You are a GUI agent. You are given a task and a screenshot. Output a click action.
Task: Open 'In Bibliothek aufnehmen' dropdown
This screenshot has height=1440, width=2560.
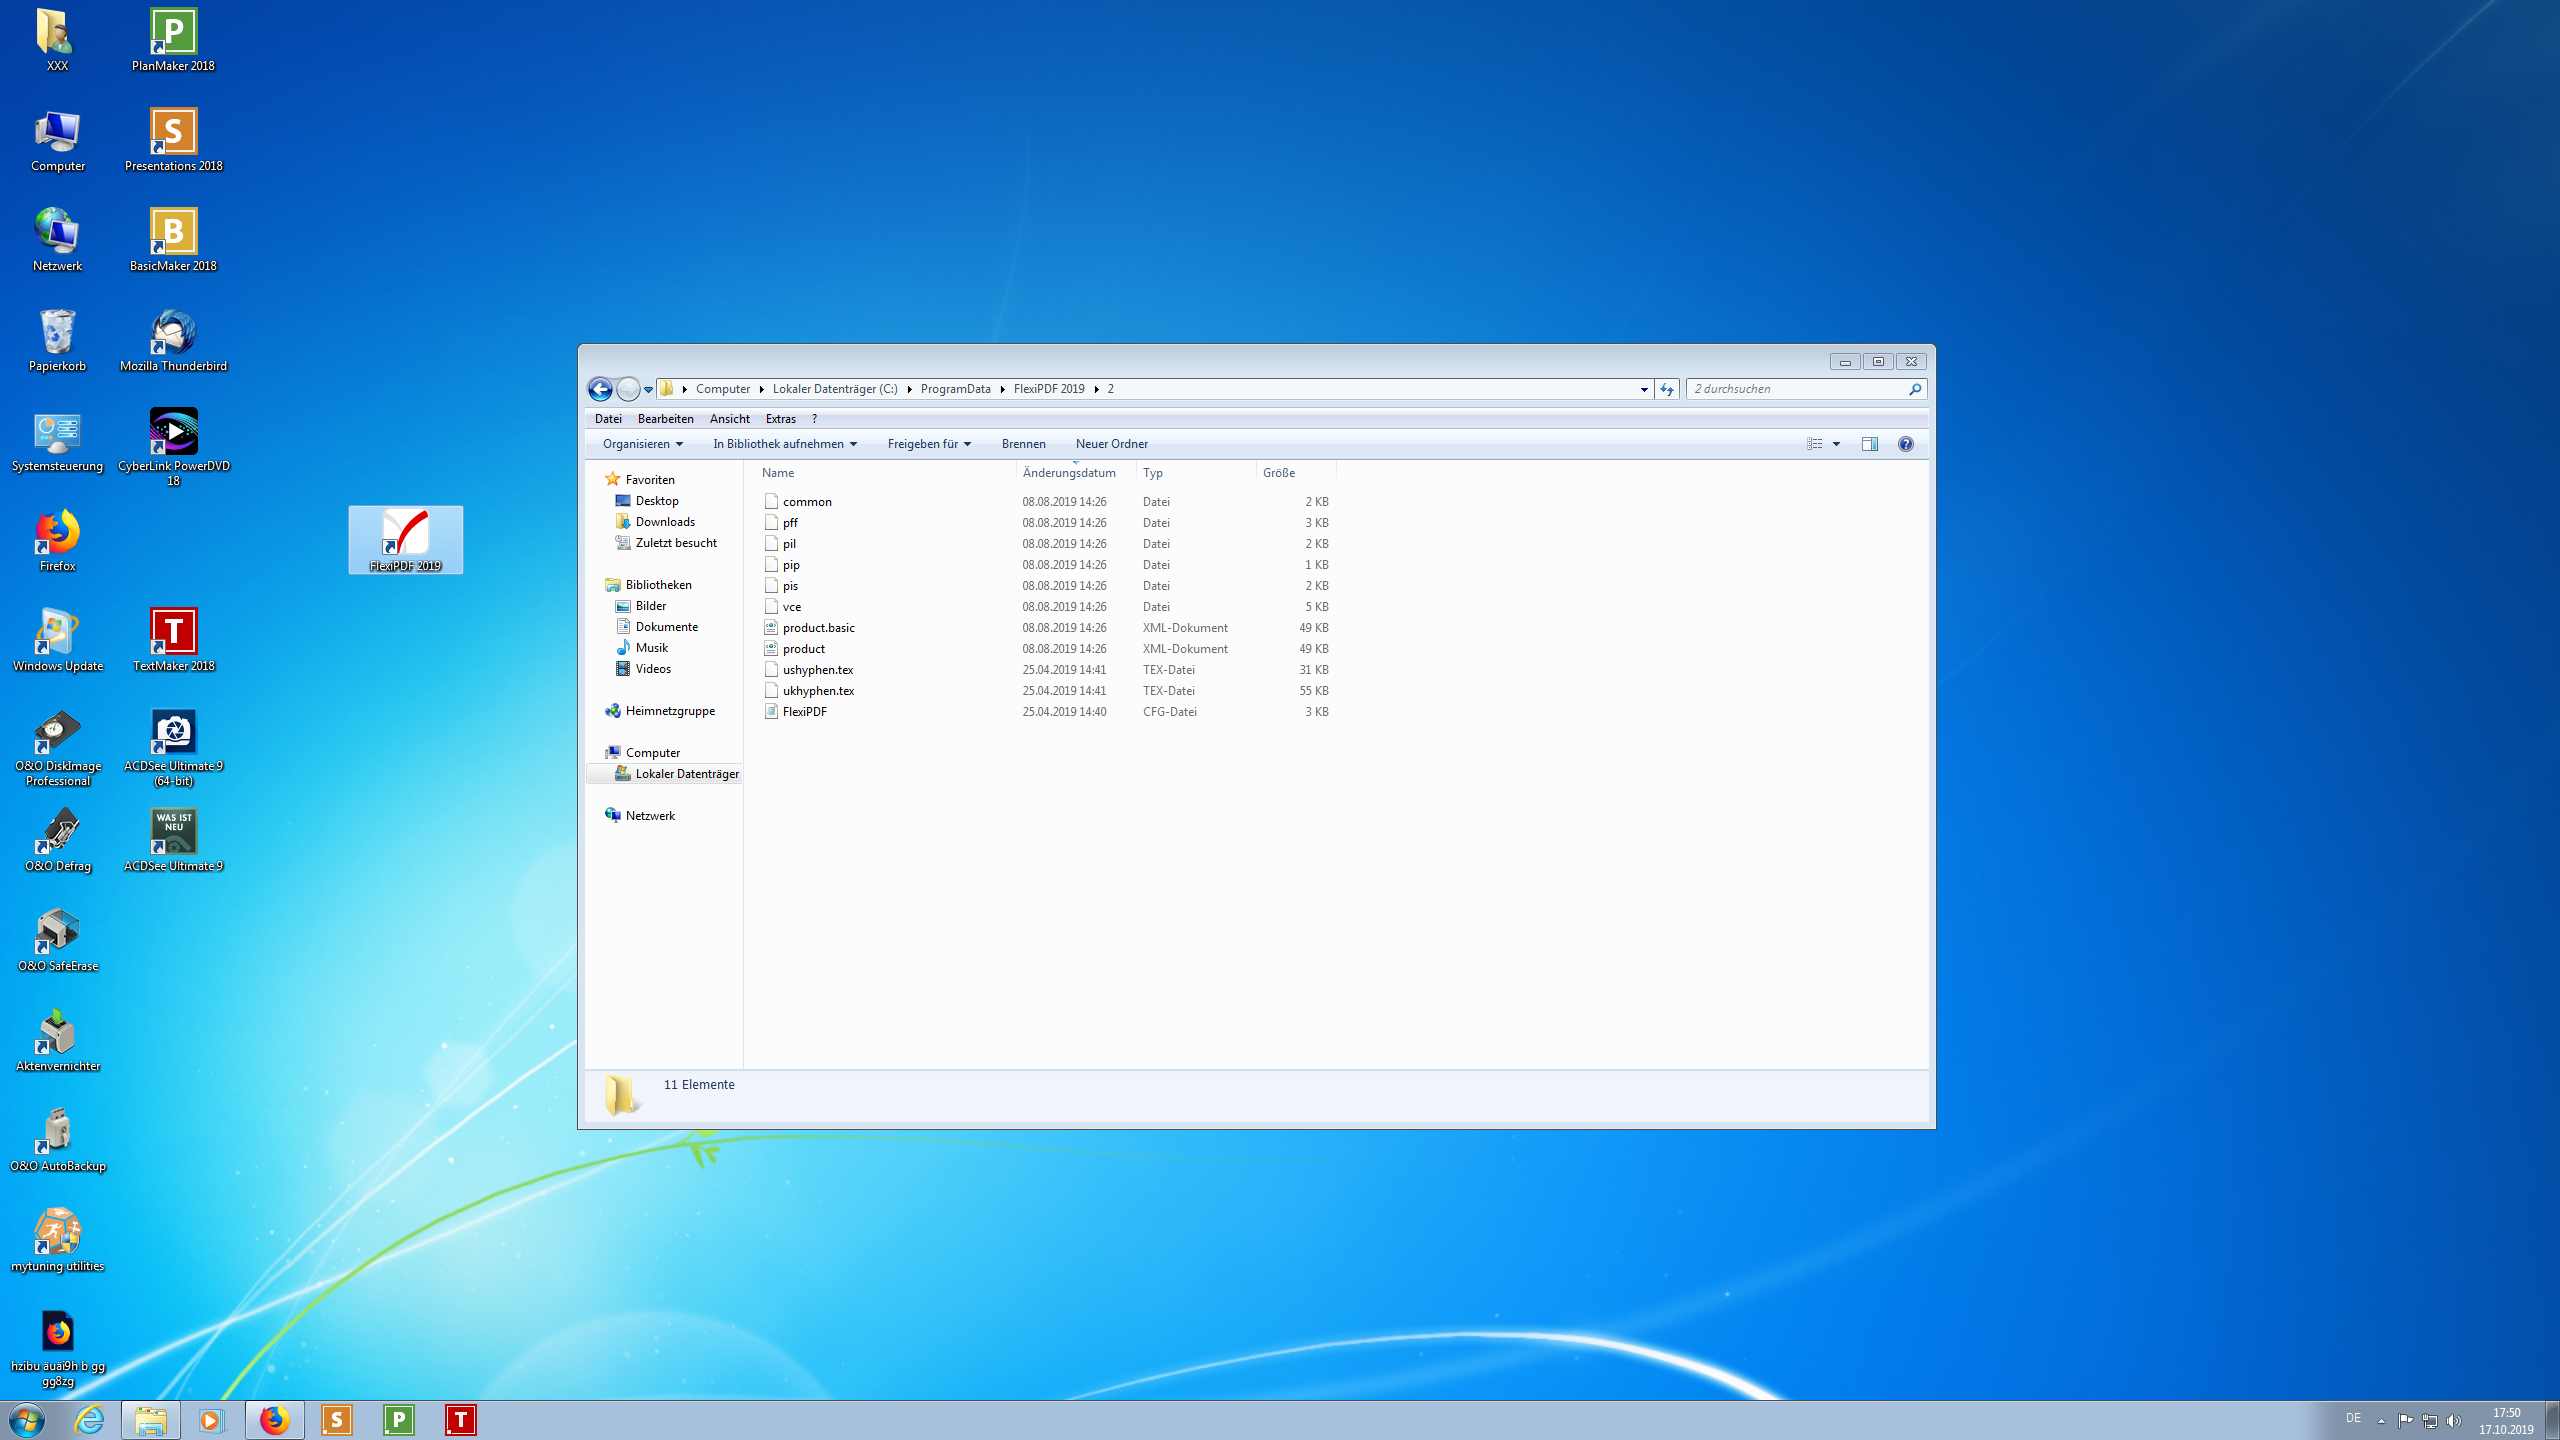coord(785,444)
